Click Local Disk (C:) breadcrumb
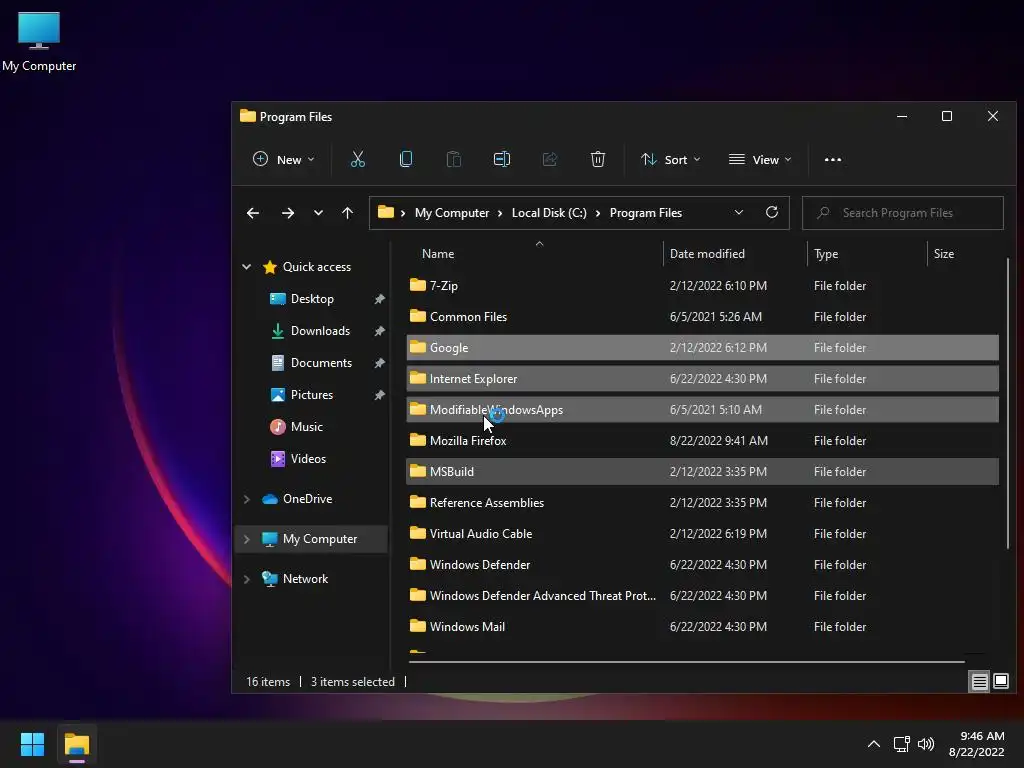Screen dimensions: 1024x768 pos(549,213)
